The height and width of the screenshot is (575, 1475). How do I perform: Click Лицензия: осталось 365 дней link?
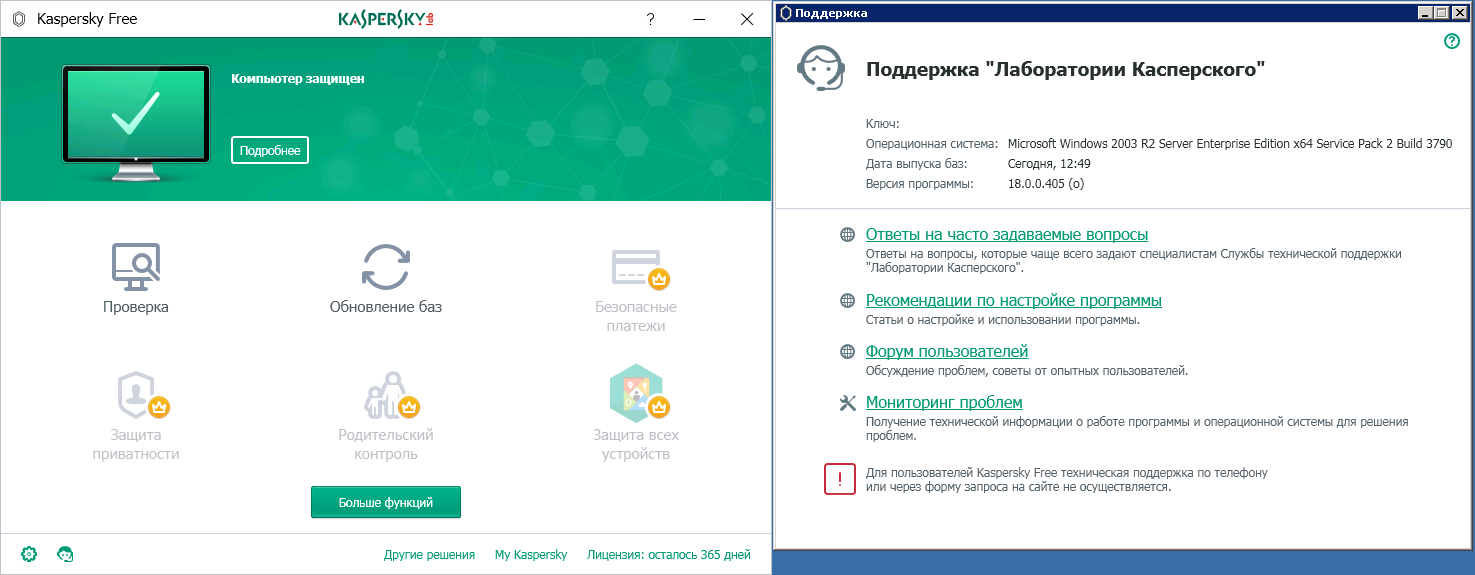668,555
